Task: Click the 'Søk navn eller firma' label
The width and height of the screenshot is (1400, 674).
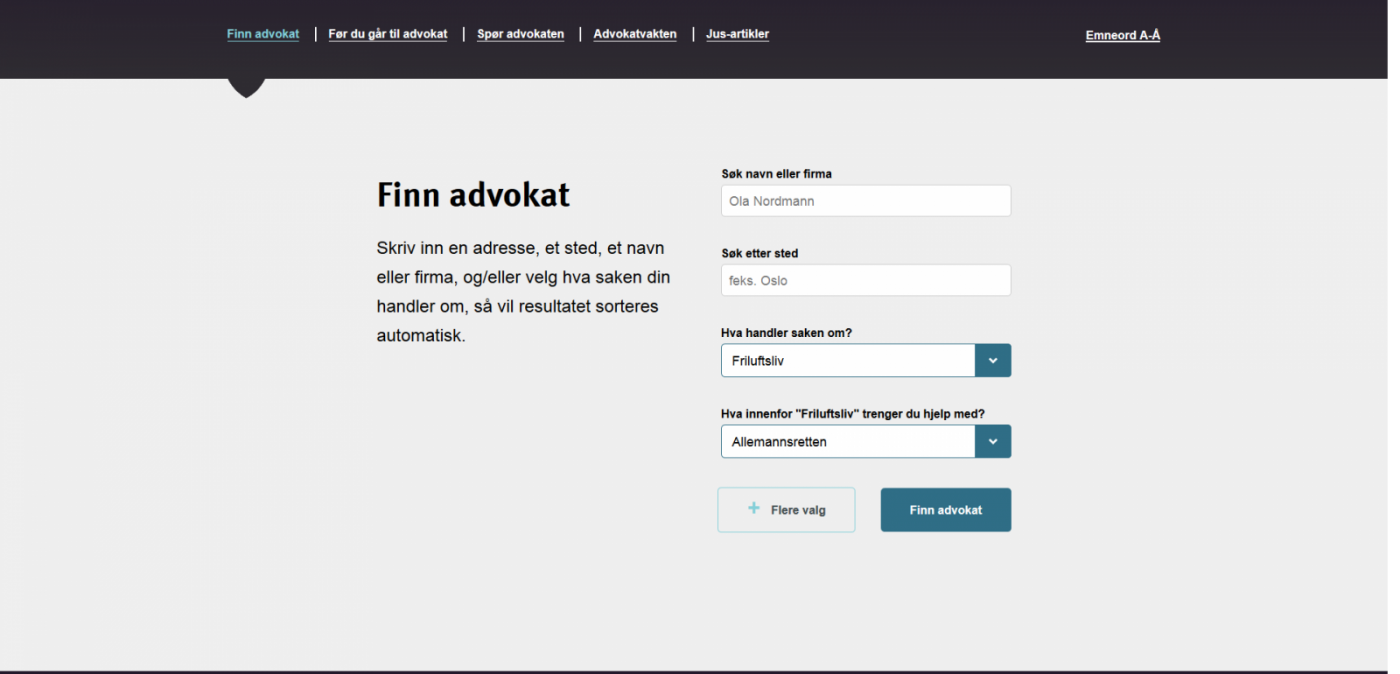Action: 776,174
